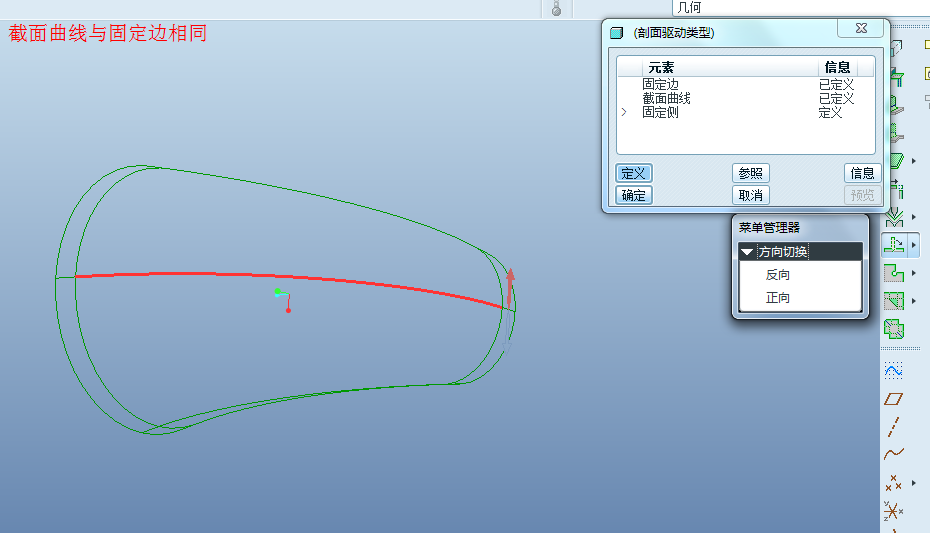Click the 信息 button in the dialog
Image resolution: width=930 pixels, height=533 pixels.
(862, 173)
